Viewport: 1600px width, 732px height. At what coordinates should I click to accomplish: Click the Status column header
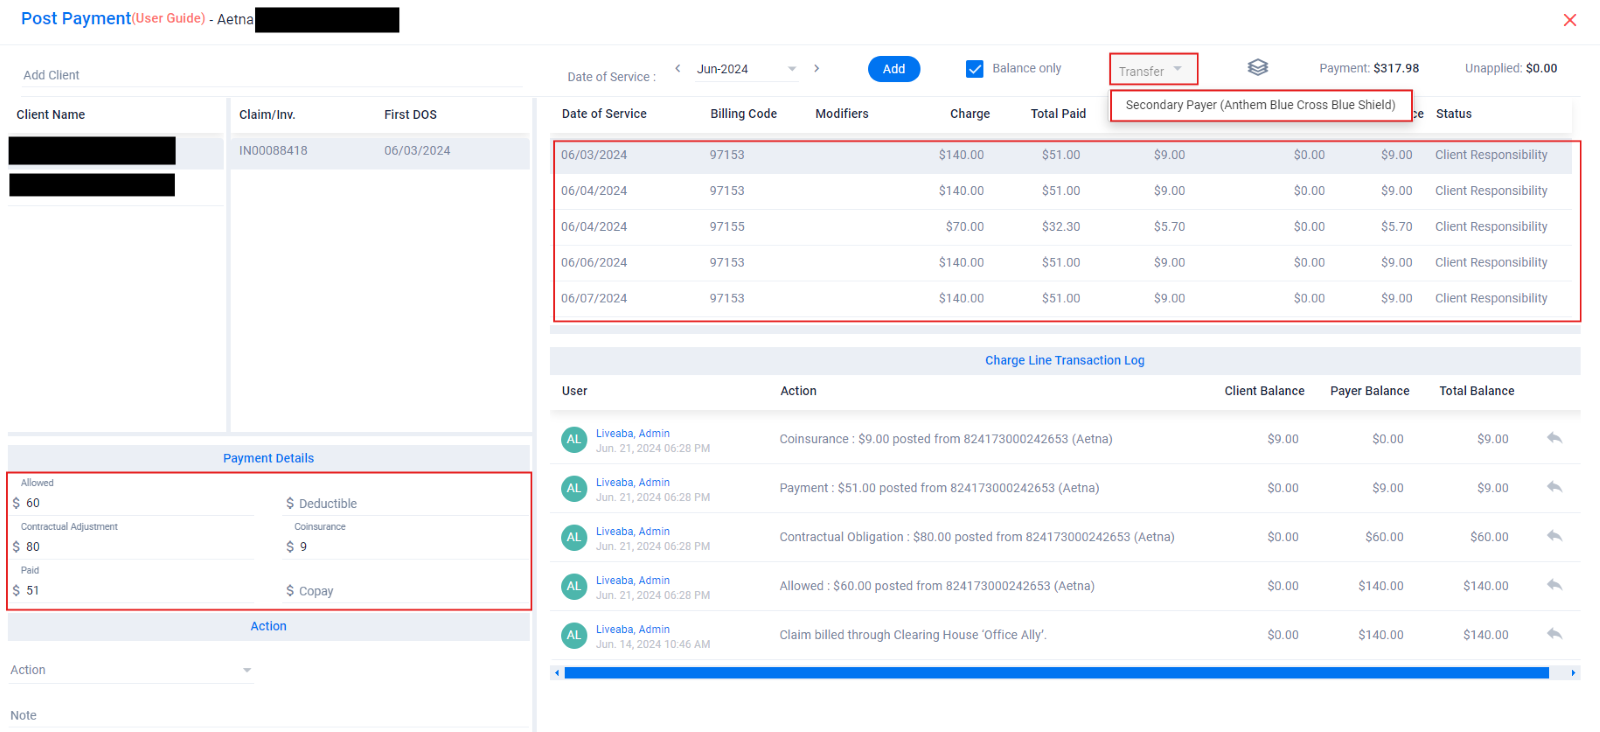[1453, 114]
